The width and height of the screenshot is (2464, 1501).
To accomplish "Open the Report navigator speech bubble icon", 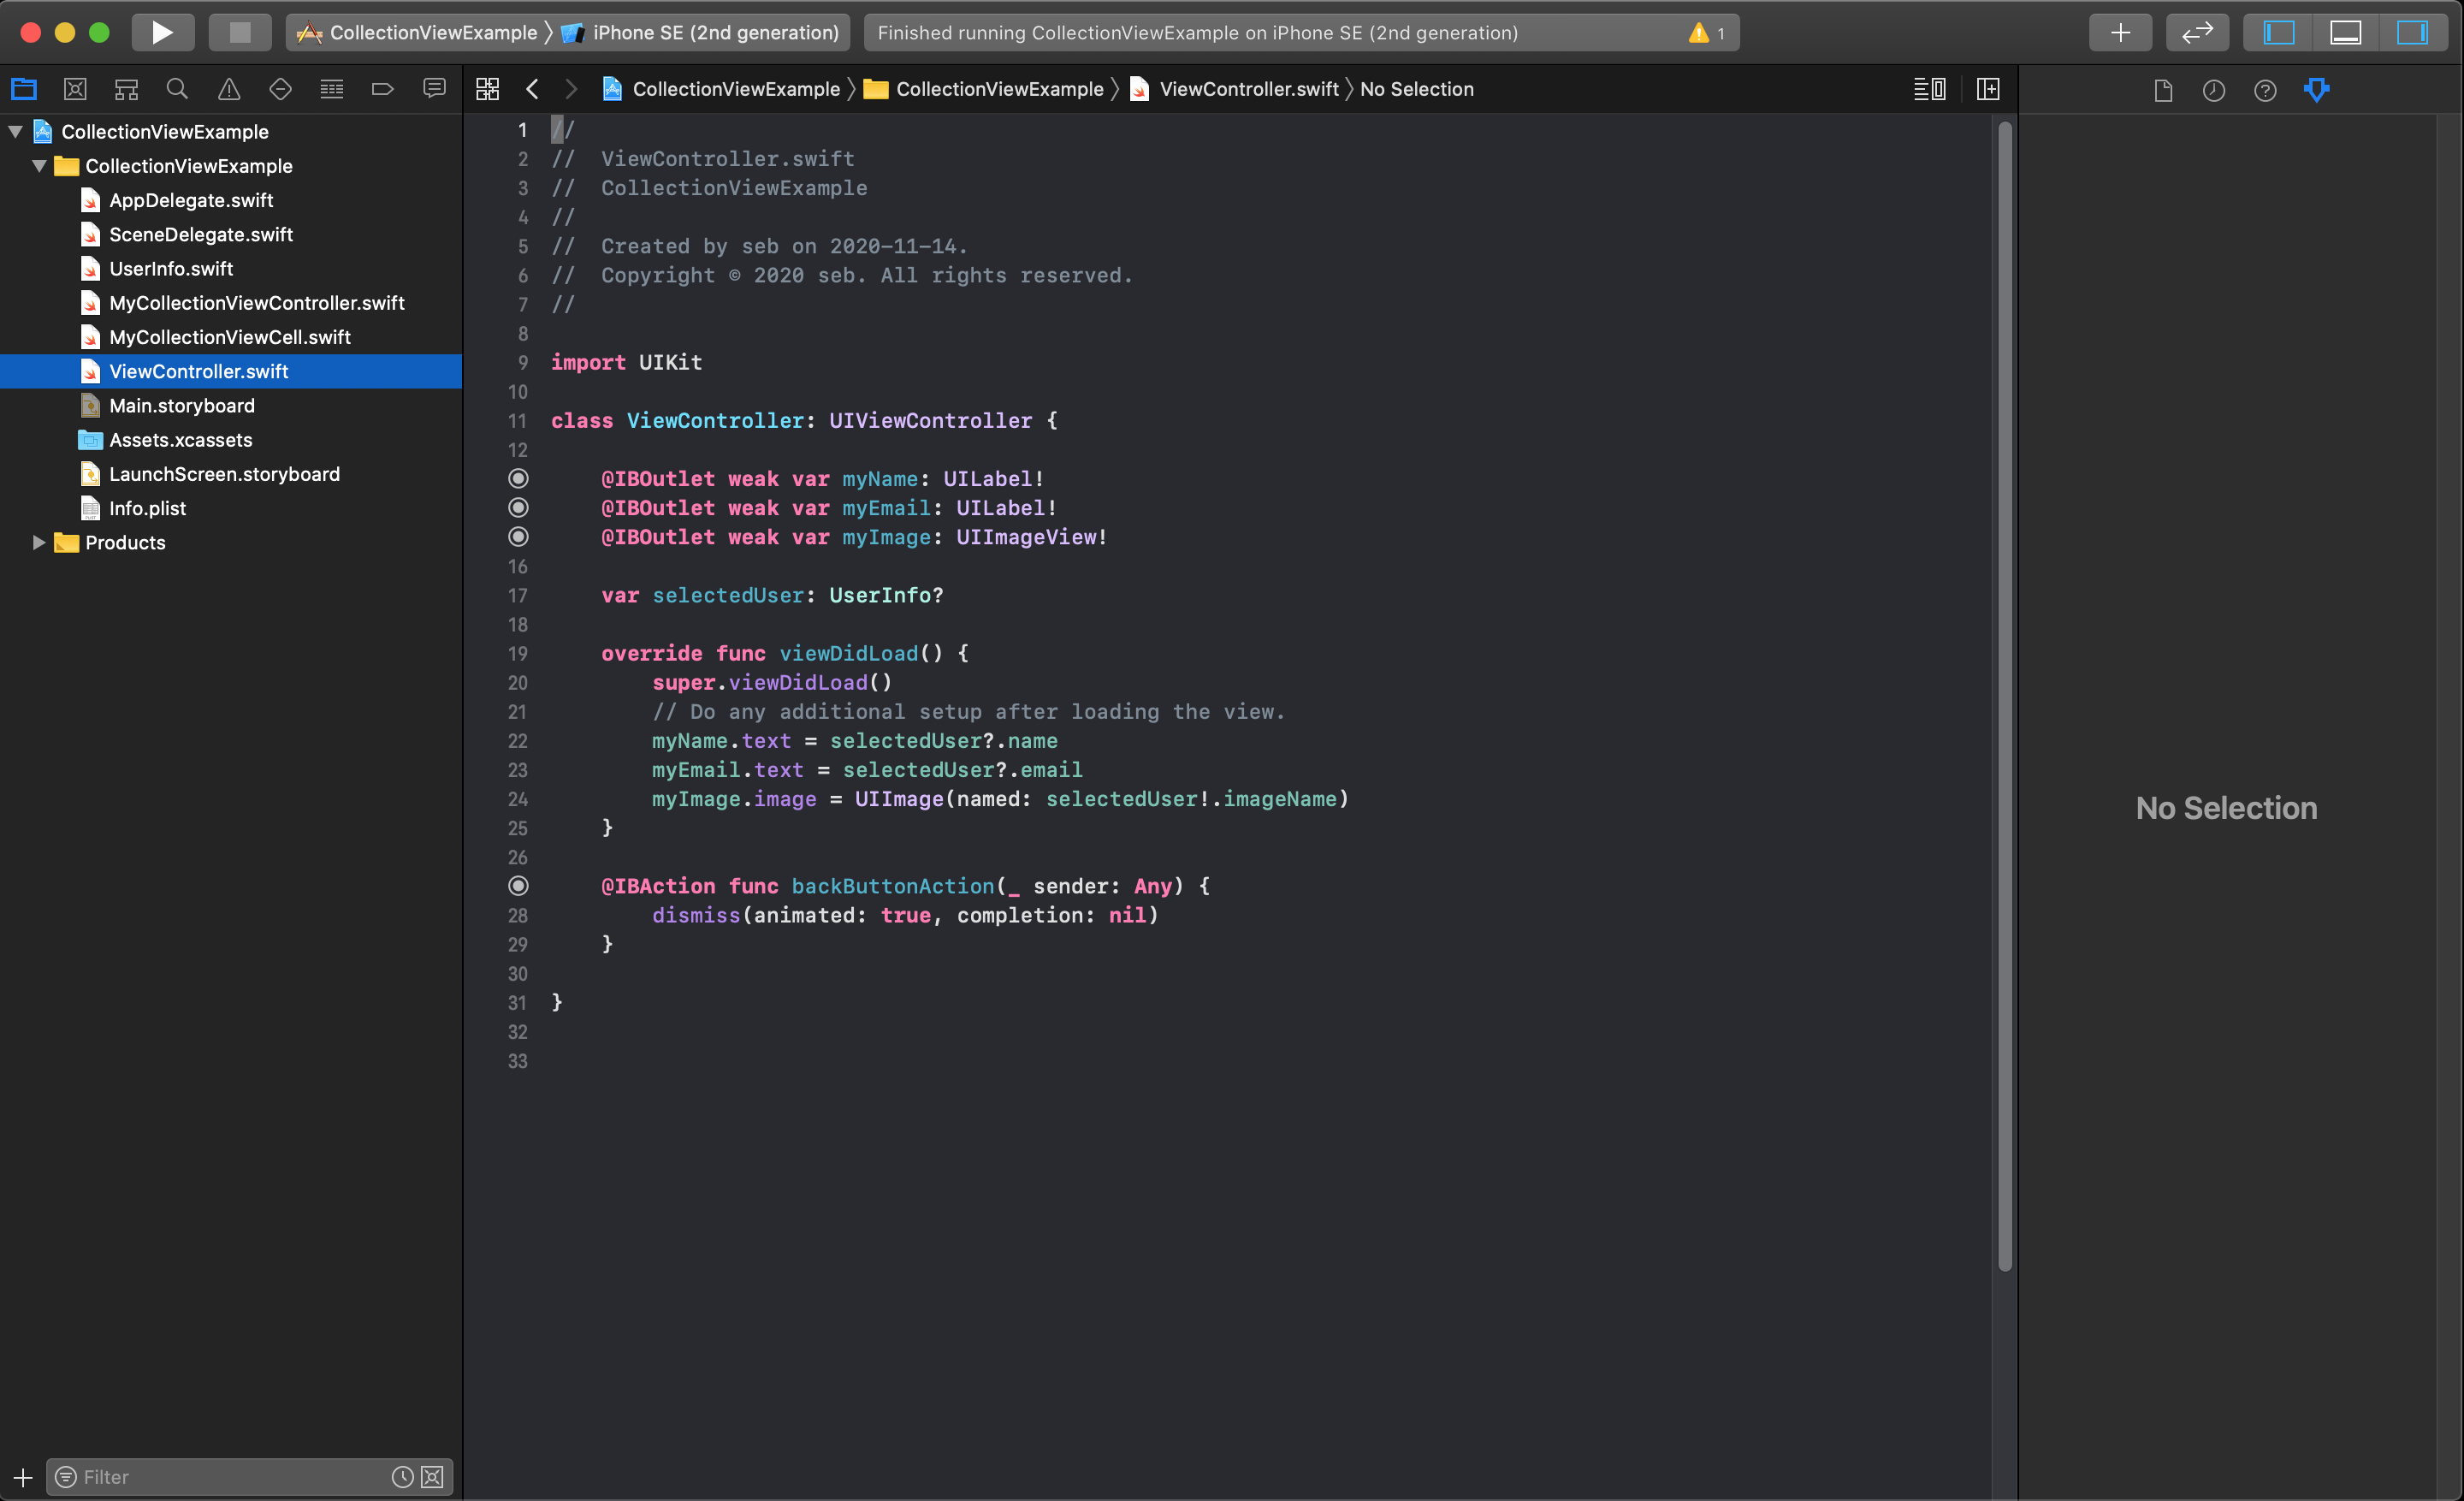I will 434,89.
